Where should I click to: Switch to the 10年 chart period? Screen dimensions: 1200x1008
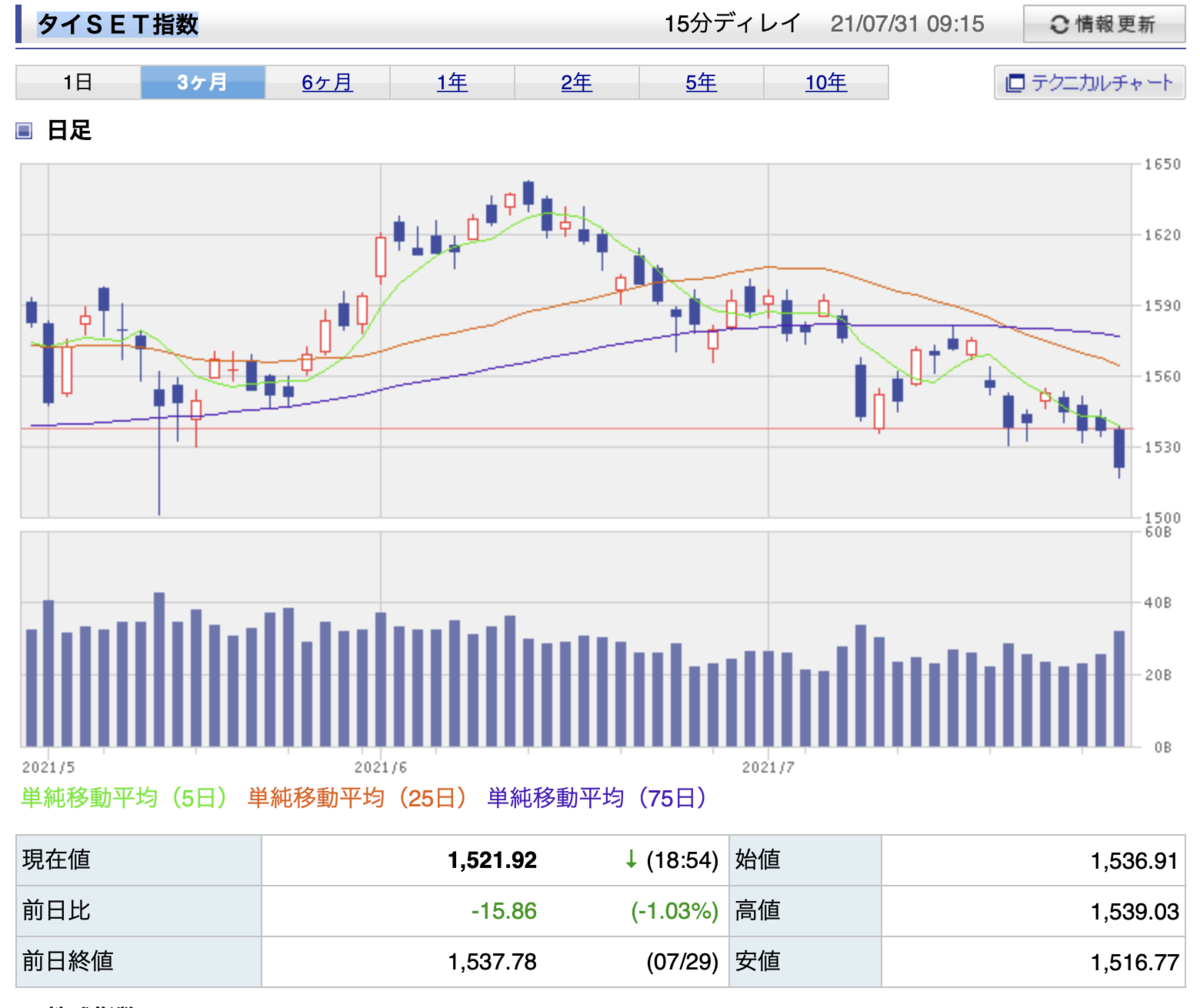pyautogui.click(x=826, y=82)
